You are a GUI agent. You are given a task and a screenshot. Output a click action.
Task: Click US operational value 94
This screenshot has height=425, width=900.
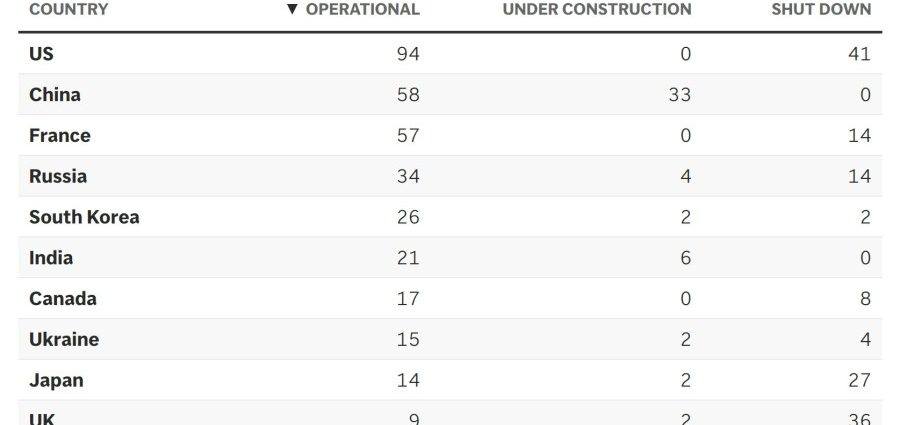[x=408, y=54]
